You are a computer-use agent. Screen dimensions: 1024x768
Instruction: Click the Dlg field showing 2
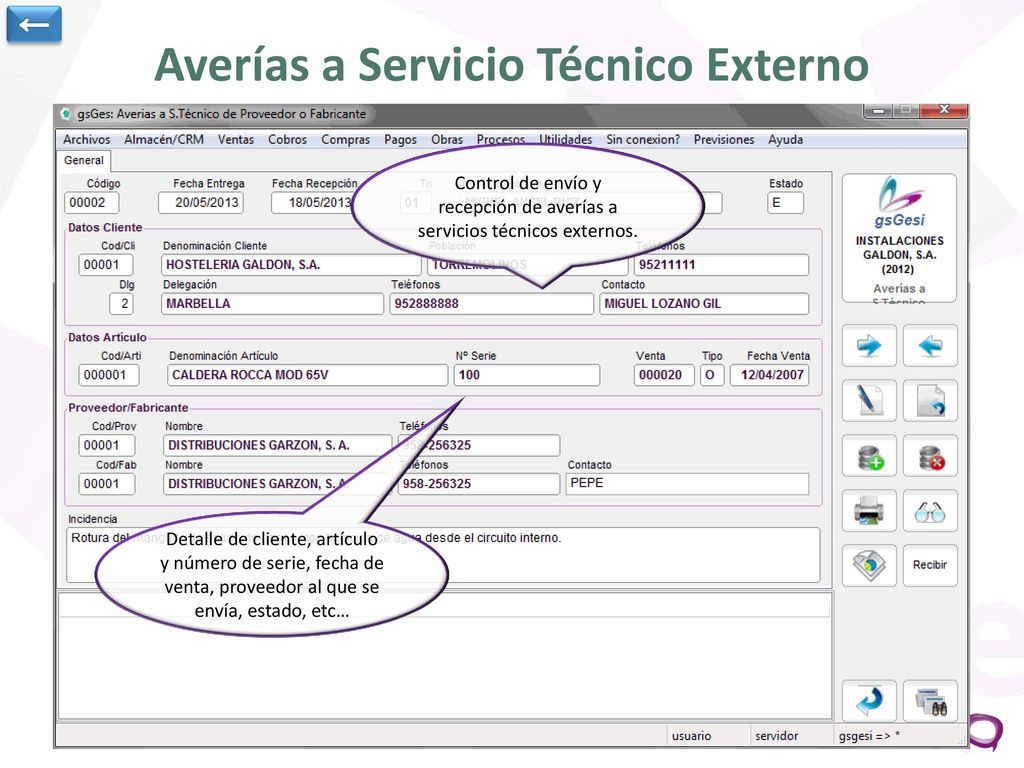[121, 304]
